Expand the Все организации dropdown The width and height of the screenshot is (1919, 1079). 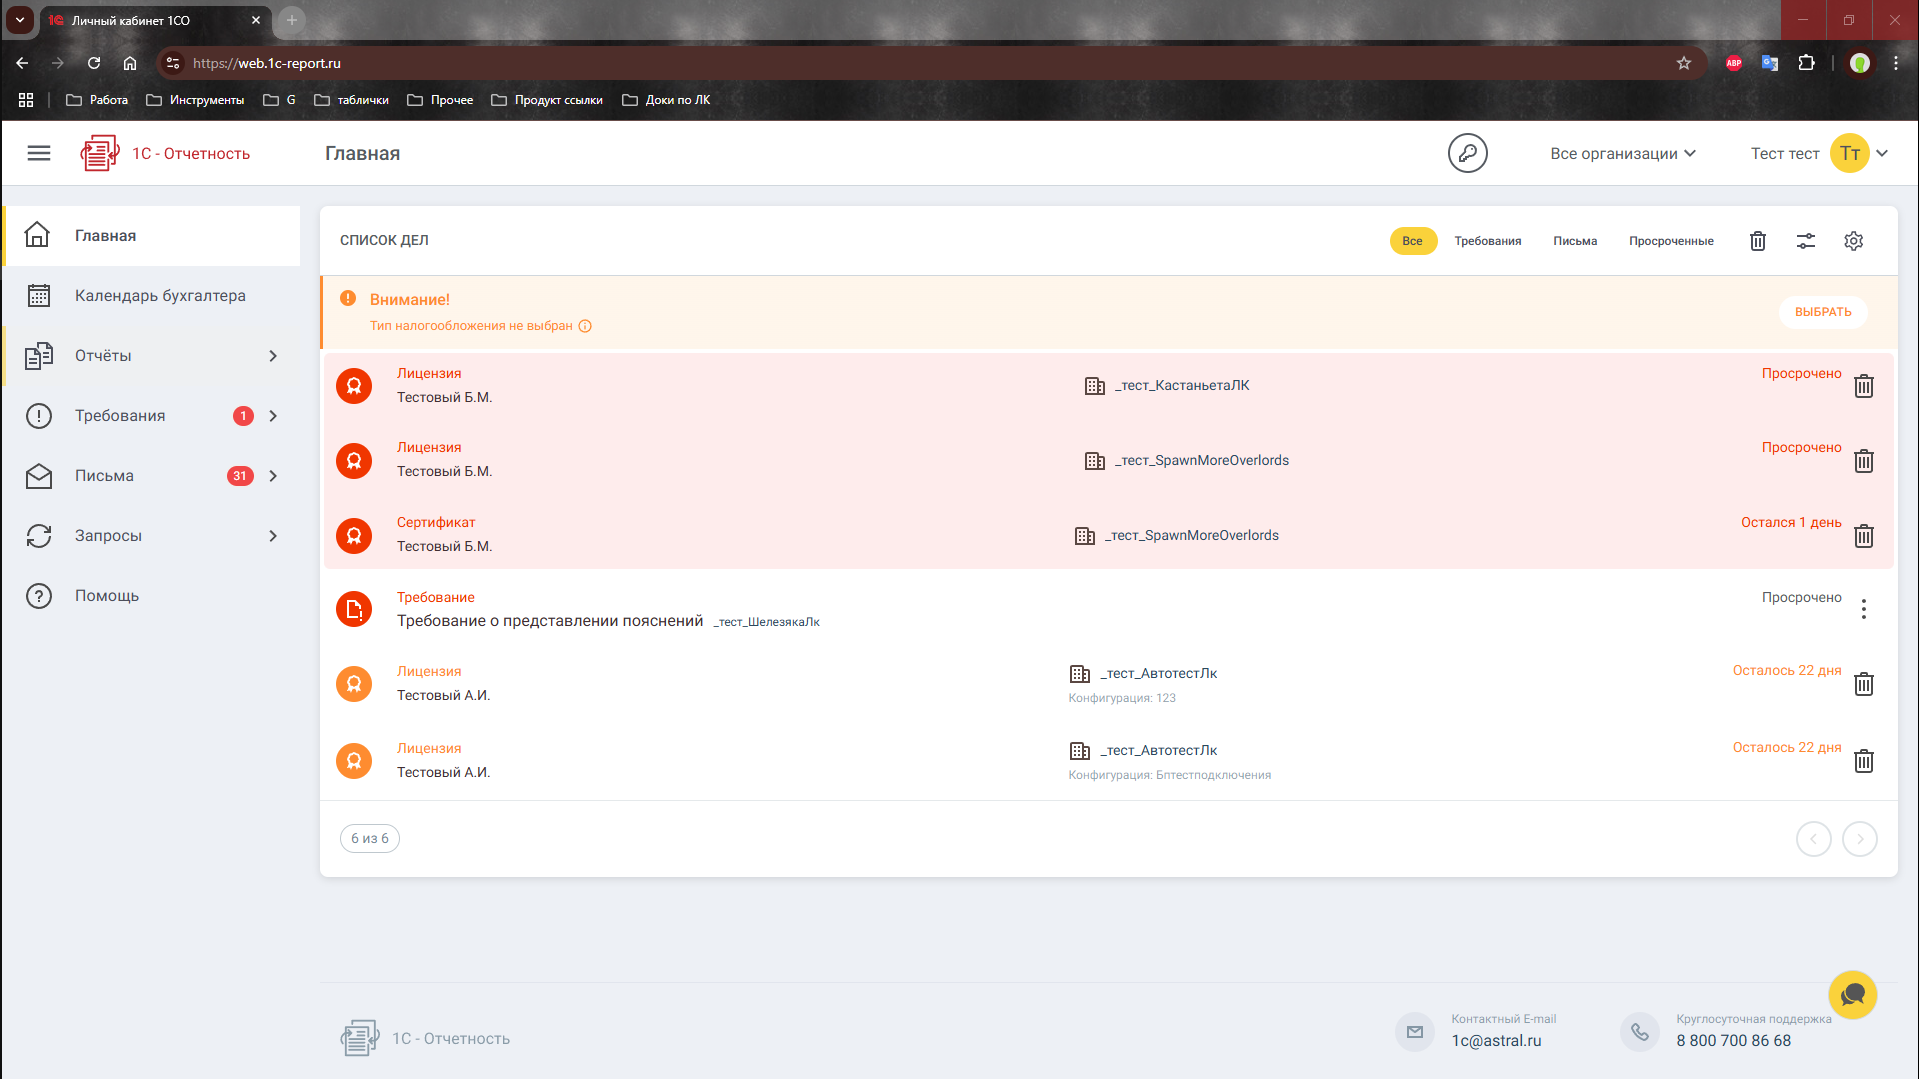1622,153
